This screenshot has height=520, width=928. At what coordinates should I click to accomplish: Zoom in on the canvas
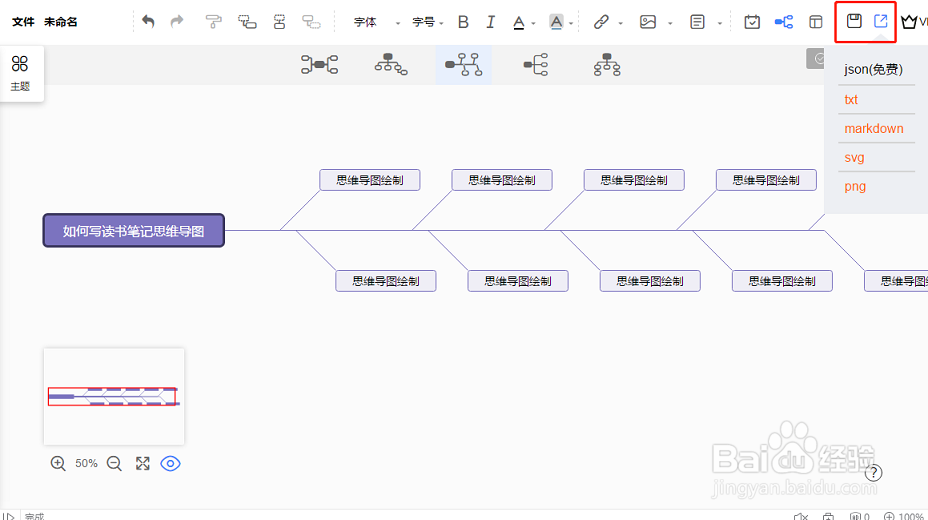[58, 463]
